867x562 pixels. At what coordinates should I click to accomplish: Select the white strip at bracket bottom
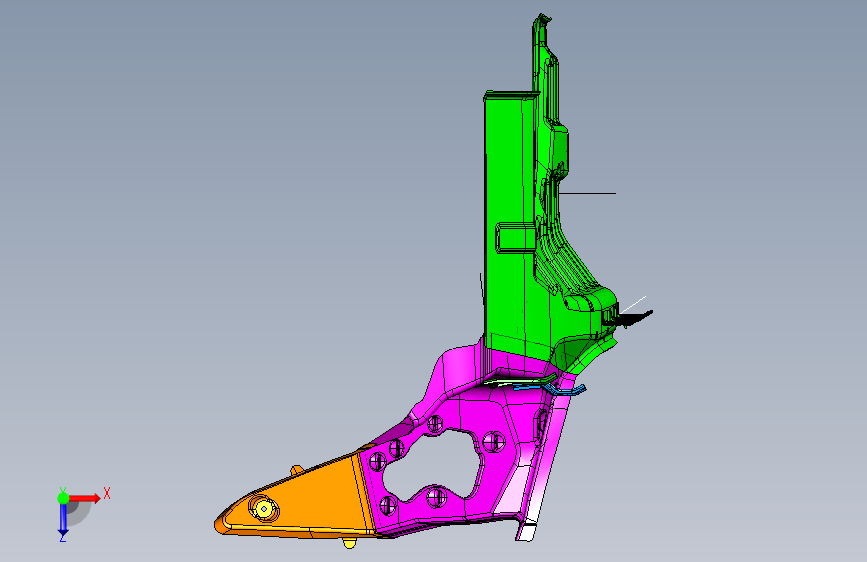pyautogui.click(x=526, y=530)
